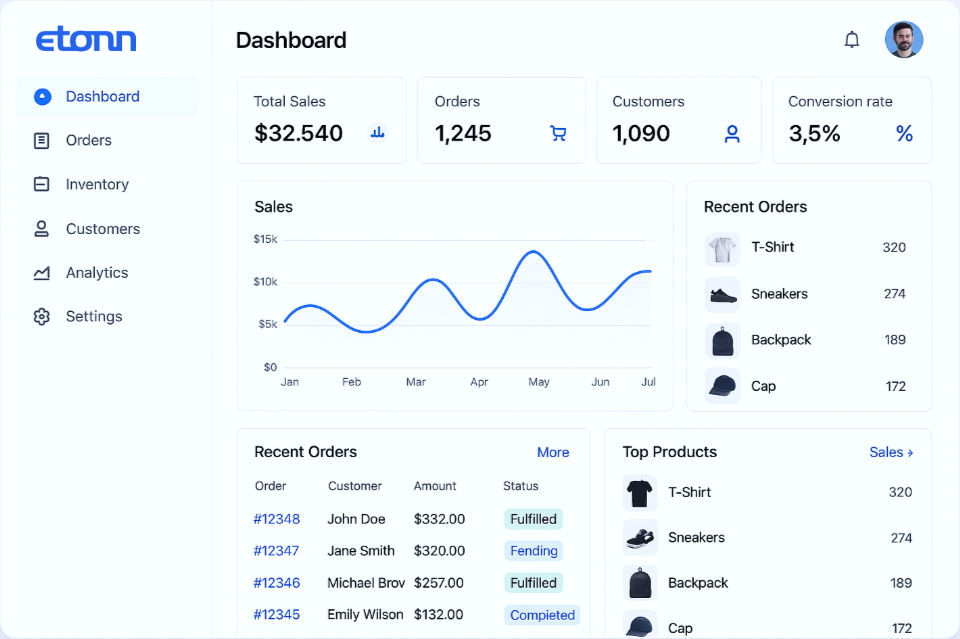
Task: Click the person icon in Customers card
Action: pyautogui.click(x=732, y=133)
